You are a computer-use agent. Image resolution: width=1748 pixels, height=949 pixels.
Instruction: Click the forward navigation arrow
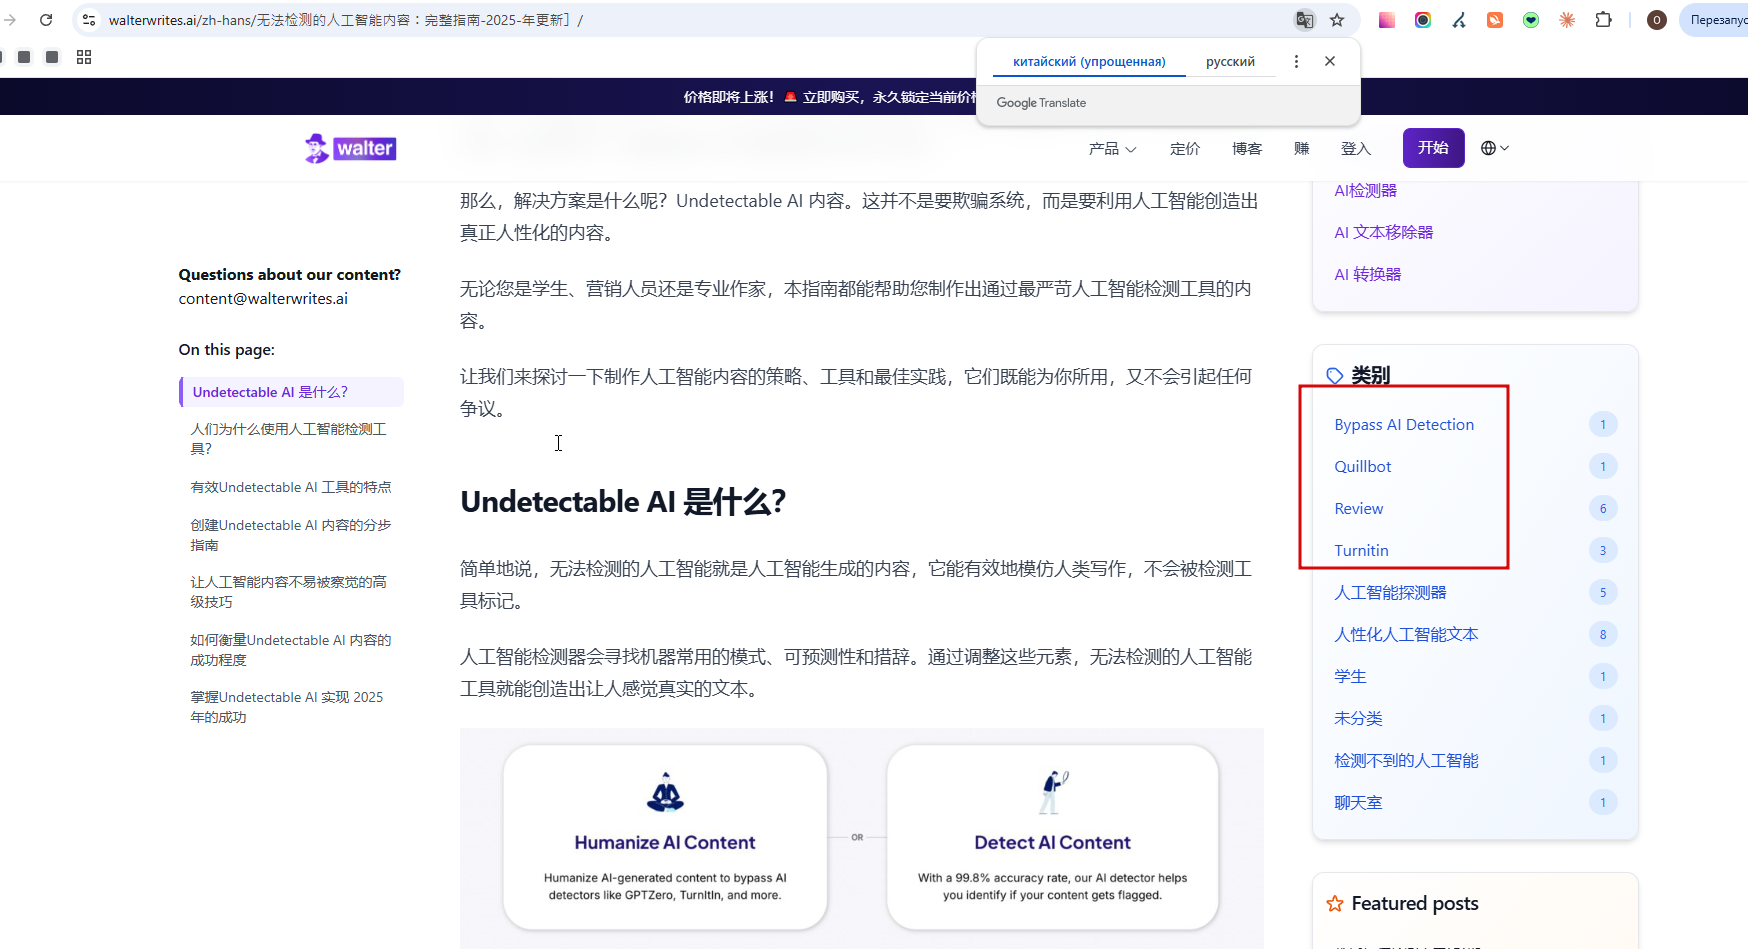(x=10, y=20)
